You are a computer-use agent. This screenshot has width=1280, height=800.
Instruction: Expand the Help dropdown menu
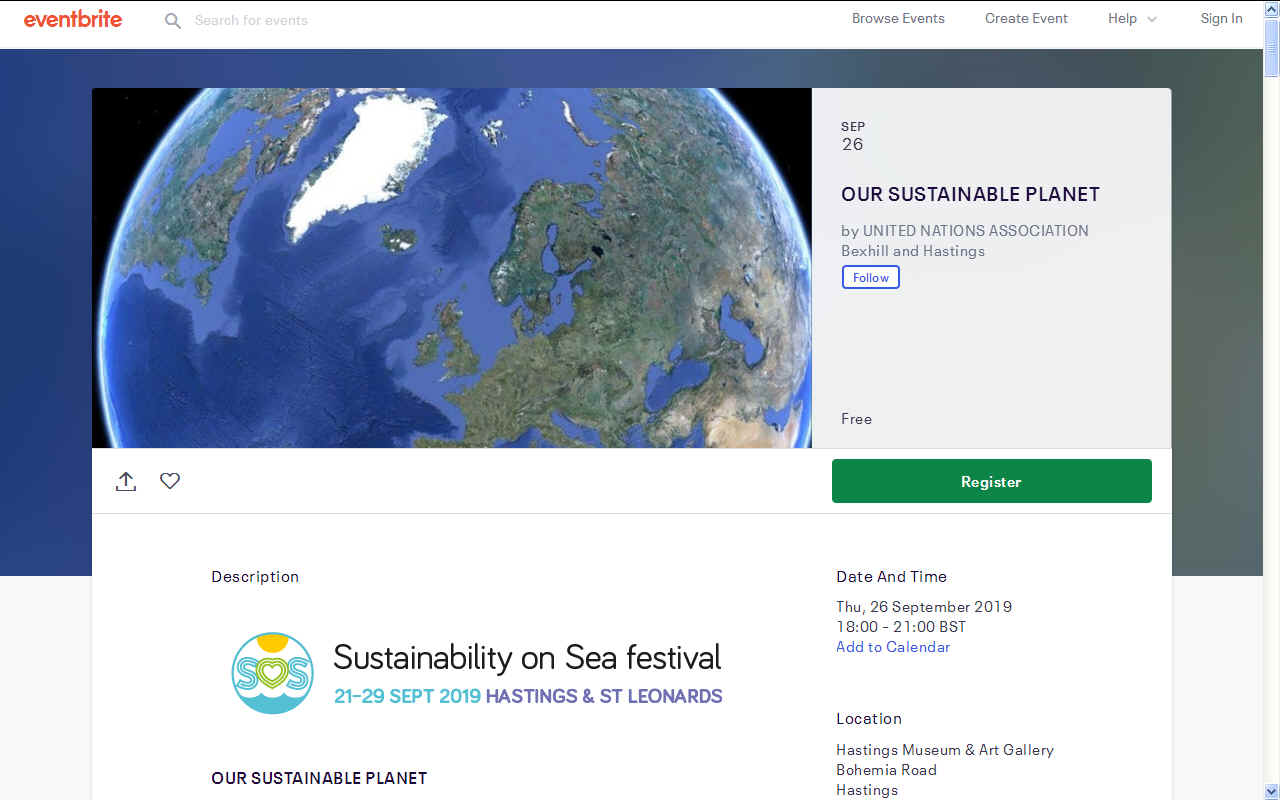(1132, 18)
